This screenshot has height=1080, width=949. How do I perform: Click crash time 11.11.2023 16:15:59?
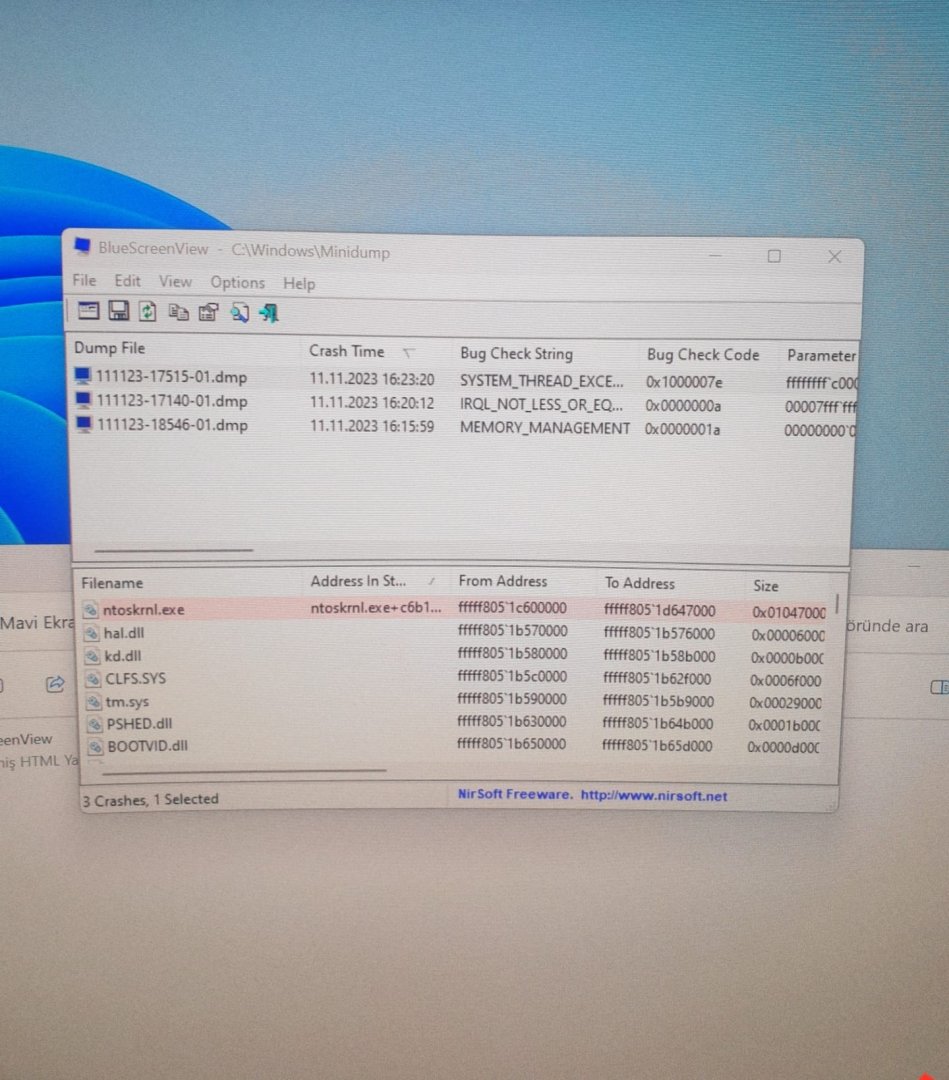pyautogui.click(x=372, y=426)
